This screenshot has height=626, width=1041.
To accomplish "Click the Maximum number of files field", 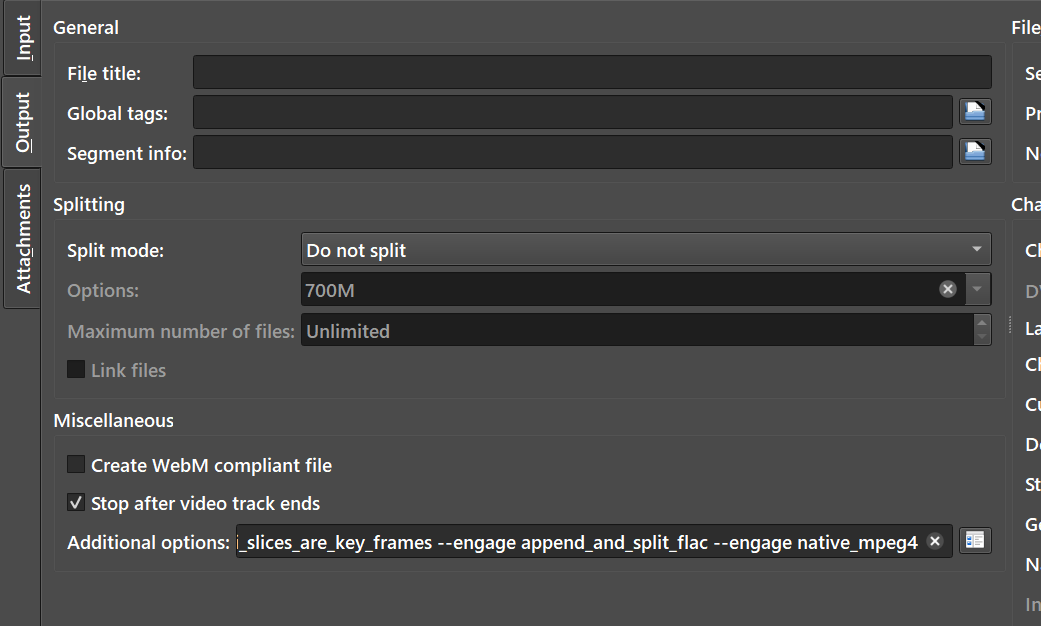I will point(636,330).
